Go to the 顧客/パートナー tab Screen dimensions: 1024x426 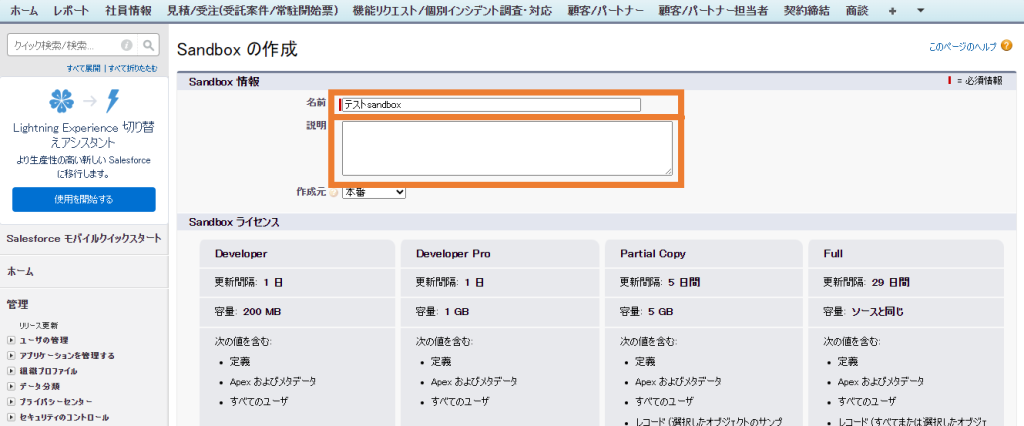[x=606, y=10]
